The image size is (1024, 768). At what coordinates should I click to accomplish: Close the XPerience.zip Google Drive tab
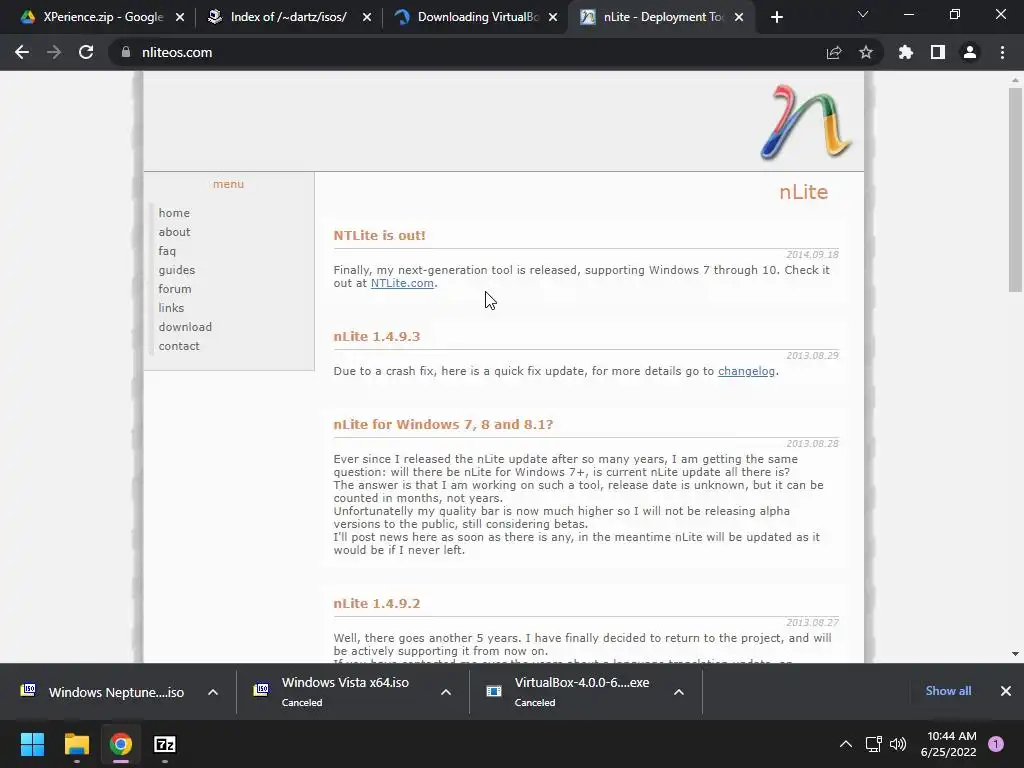coord(180,18)
